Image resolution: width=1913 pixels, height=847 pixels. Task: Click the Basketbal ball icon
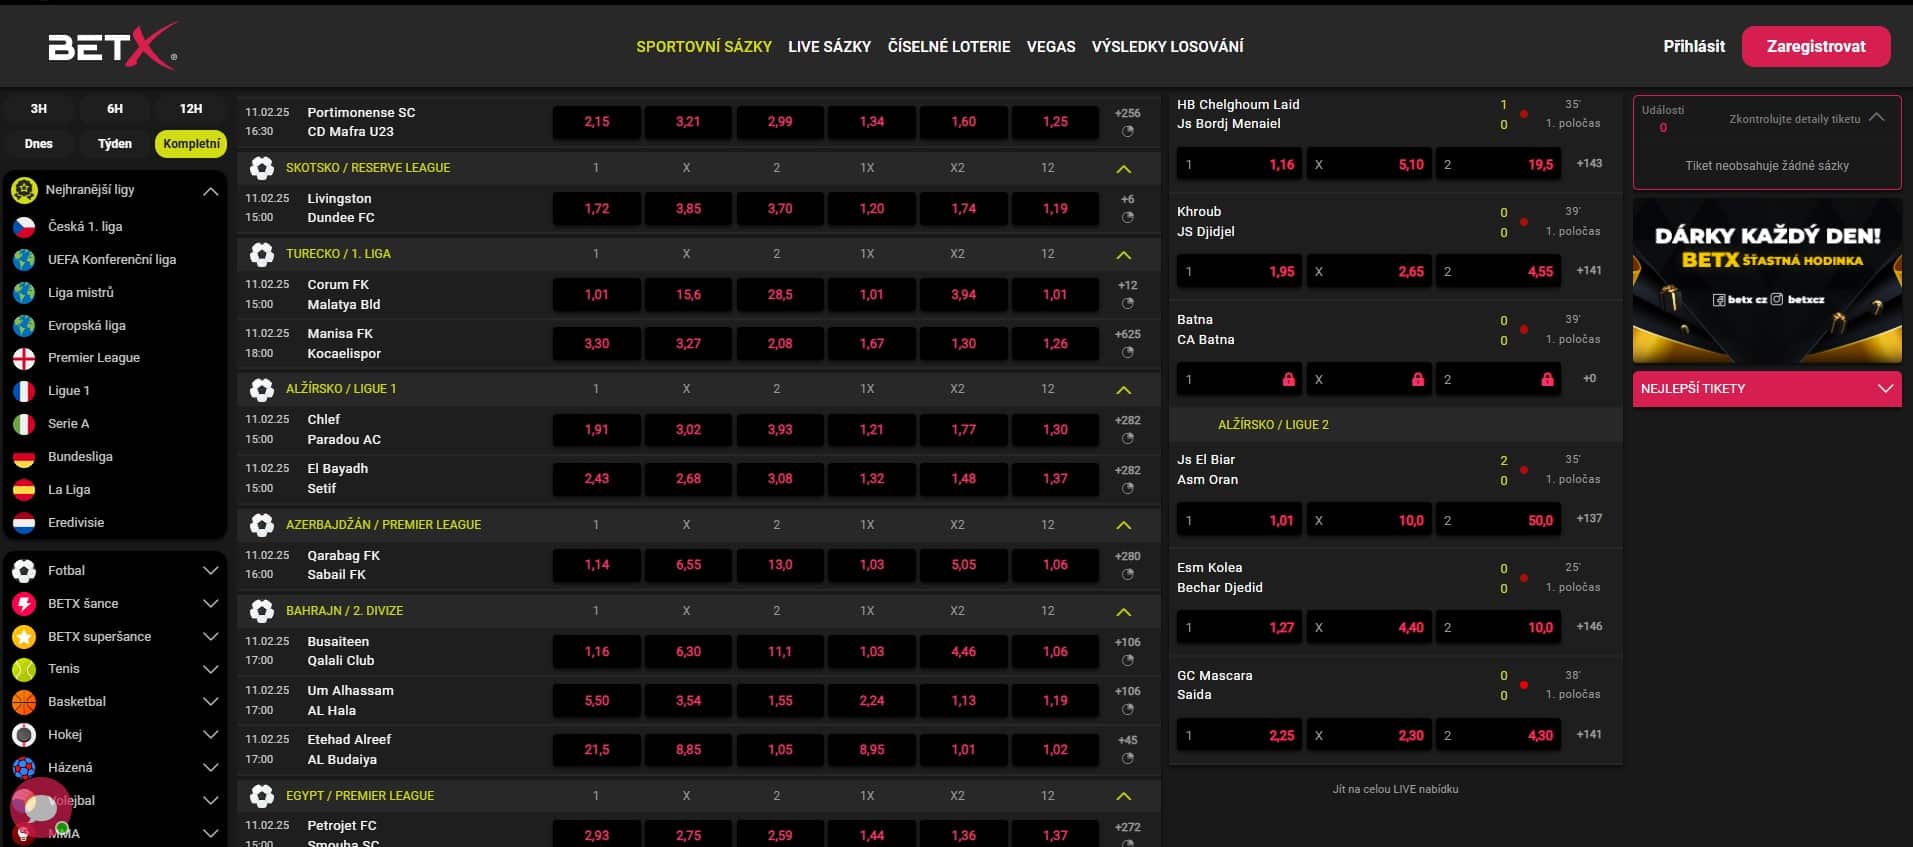24,702
